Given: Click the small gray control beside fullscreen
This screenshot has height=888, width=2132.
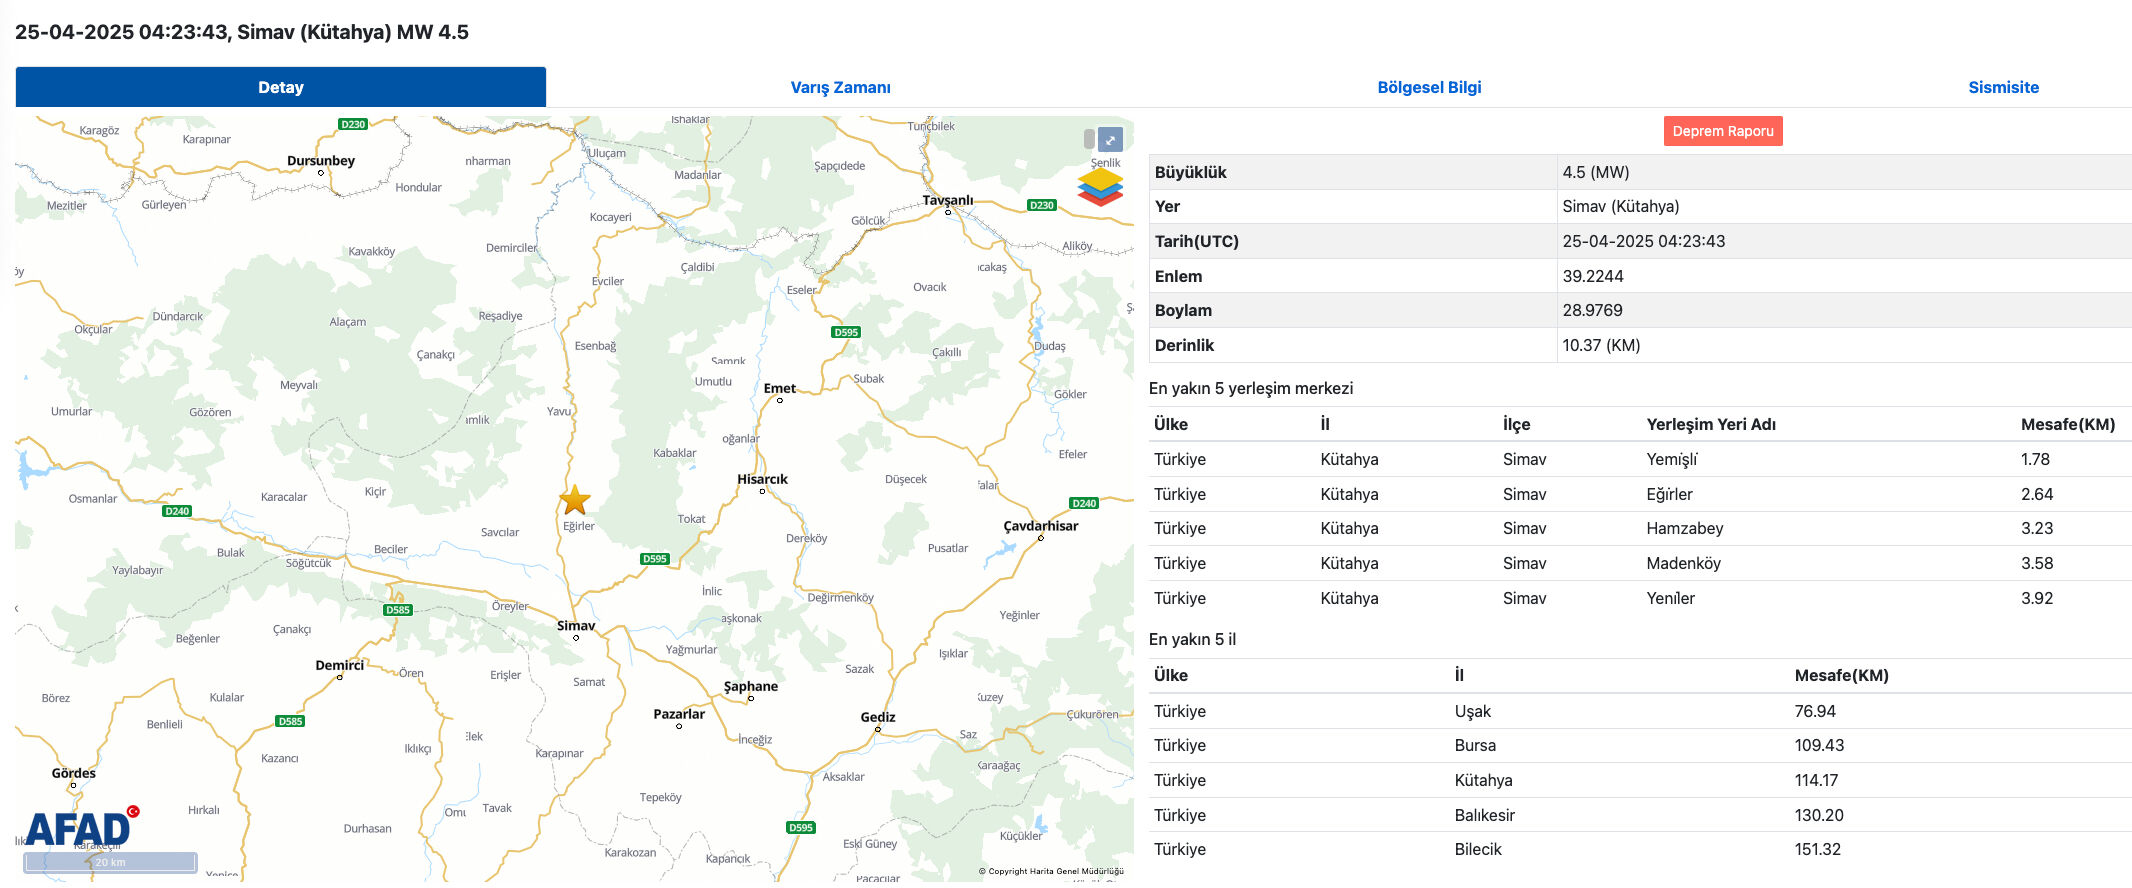Looking at the screenshot, I should click(1089, 140).
